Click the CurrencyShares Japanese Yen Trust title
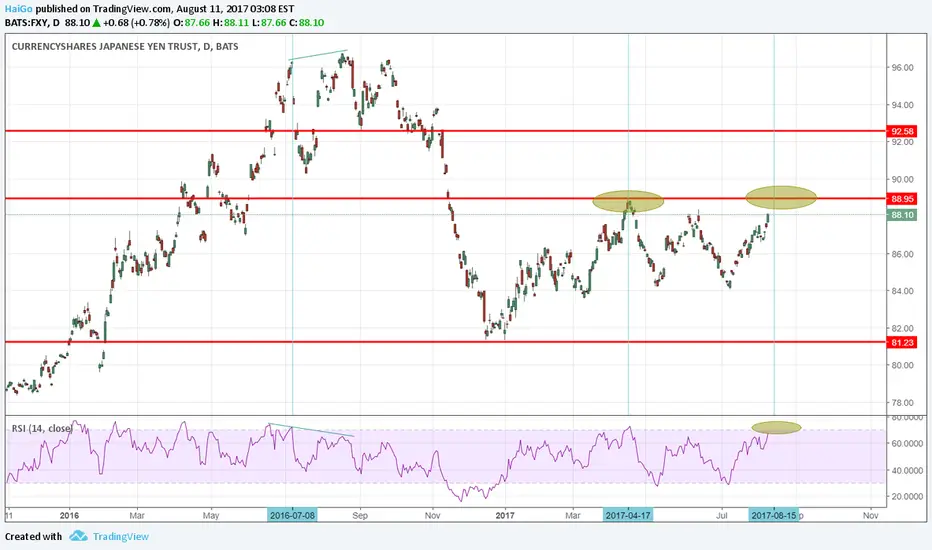Viewport: 932px width, 550px height. coord(125,46)
